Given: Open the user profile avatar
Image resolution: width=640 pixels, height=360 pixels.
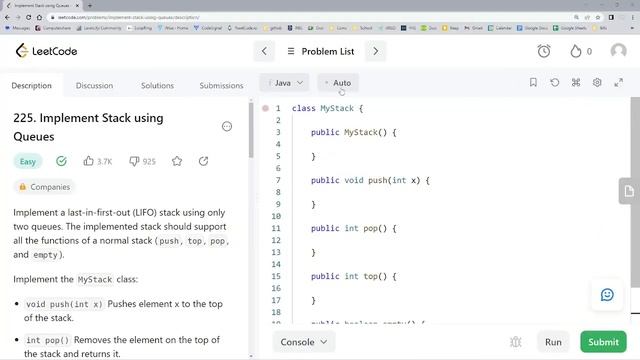Looking at the screenshot, I should click(618, 51).
